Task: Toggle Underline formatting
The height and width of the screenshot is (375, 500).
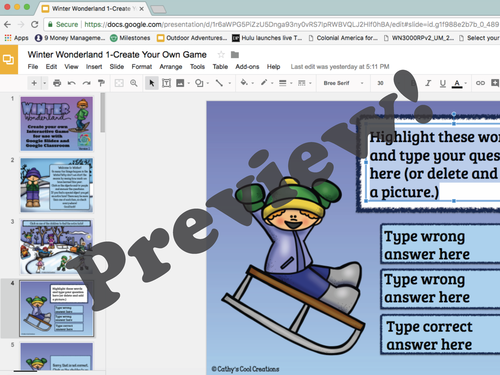Action: tap(442, 83)
